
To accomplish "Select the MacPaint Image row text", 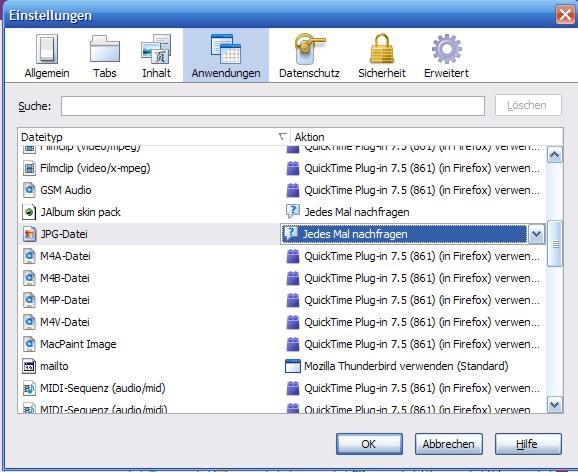I will pos(78,344).
